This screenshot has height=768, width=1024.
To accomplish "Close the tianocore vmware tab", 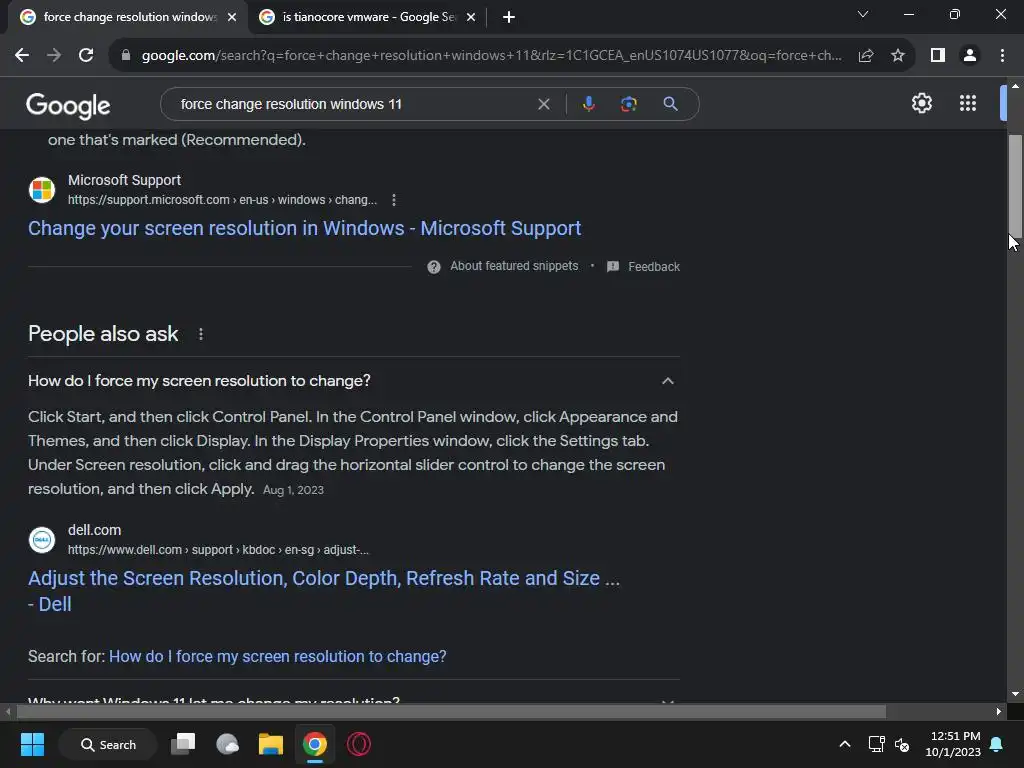I will tap(471, 17).
